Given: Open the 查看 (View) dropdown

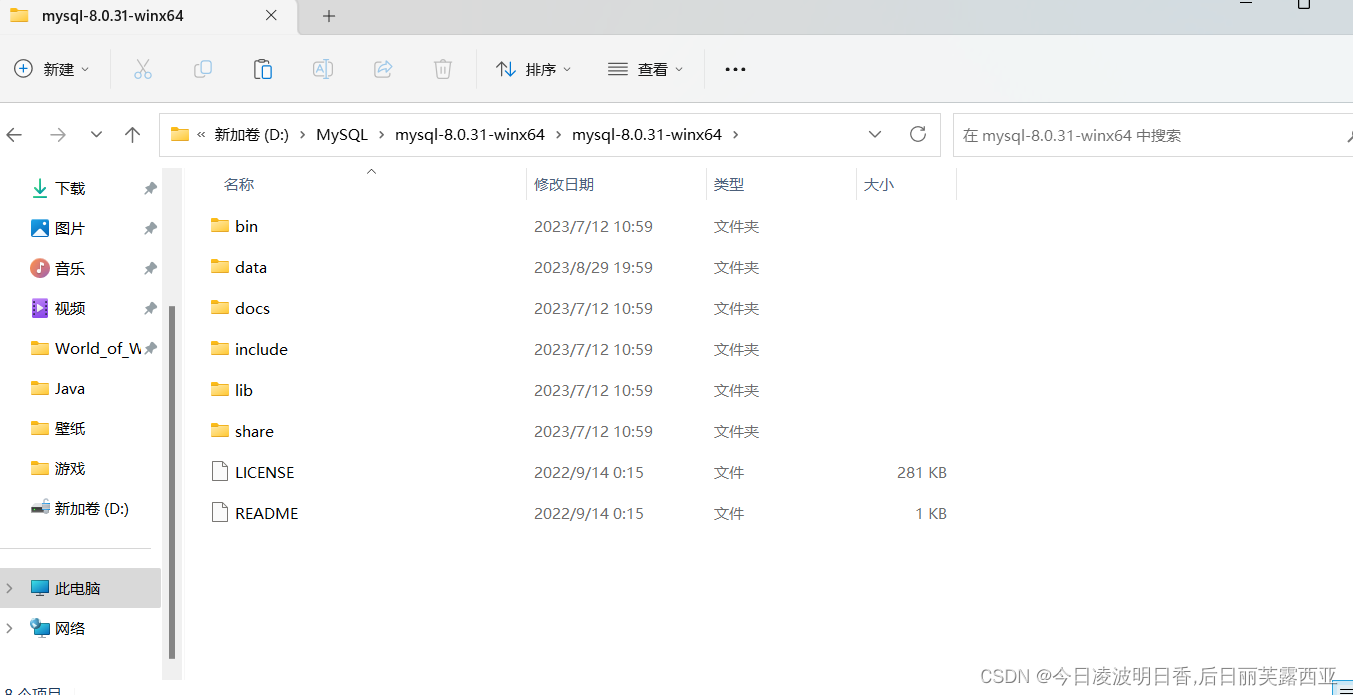Looking at the screenshot, I should click(646, 69).
